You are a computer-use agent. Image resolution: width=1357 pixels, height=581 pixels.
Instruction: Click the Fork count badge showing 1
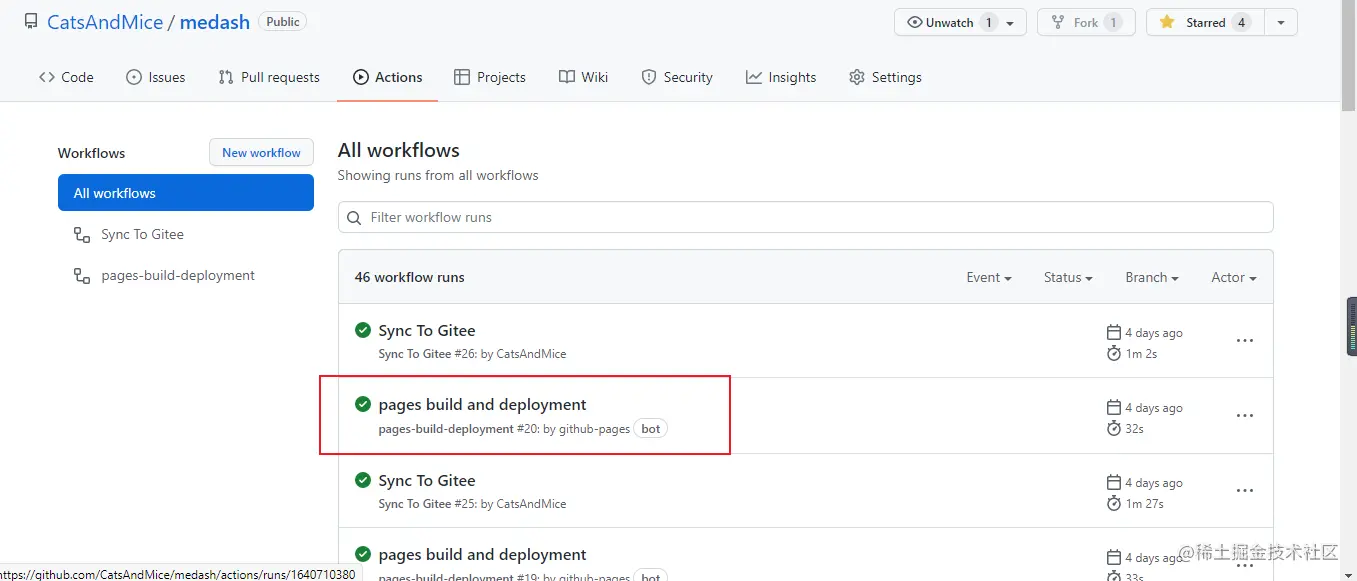(1113, 22)
